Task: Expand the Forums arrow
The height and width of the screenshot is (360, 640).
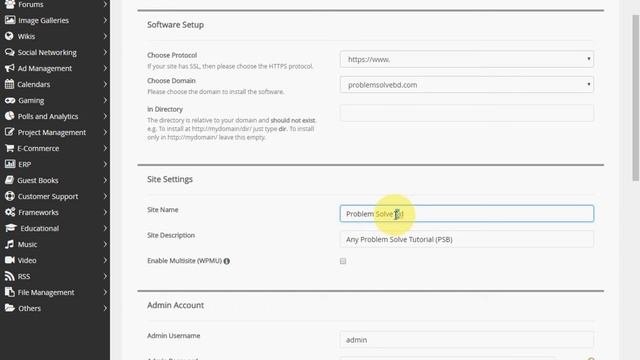Action: 105,4
